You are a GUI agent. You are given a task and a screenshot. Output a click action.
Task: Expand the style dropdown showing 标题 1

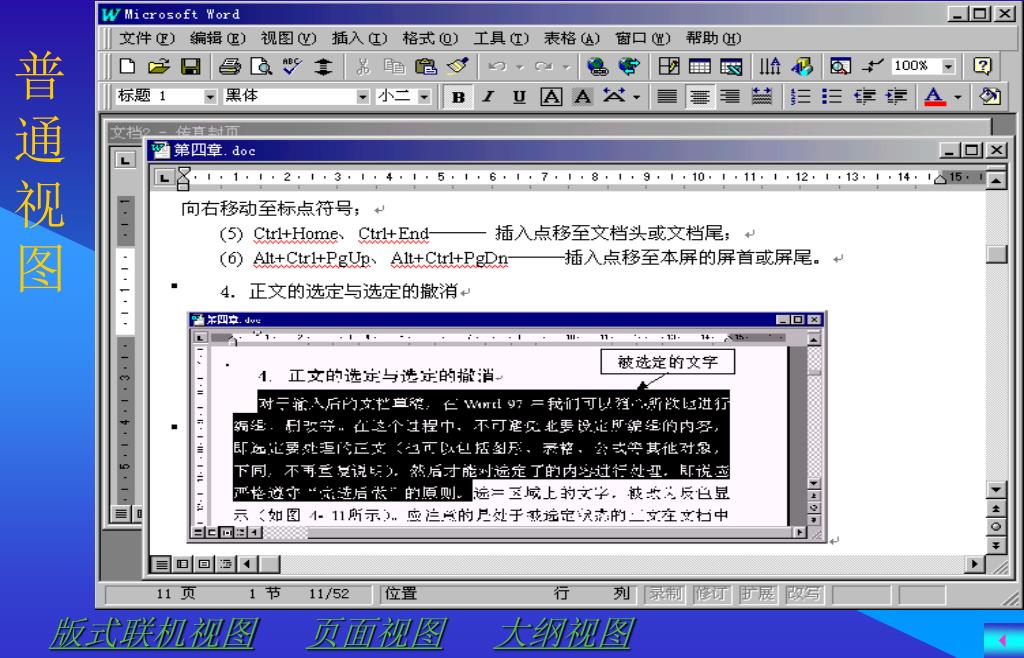click(x=210, y=97)
